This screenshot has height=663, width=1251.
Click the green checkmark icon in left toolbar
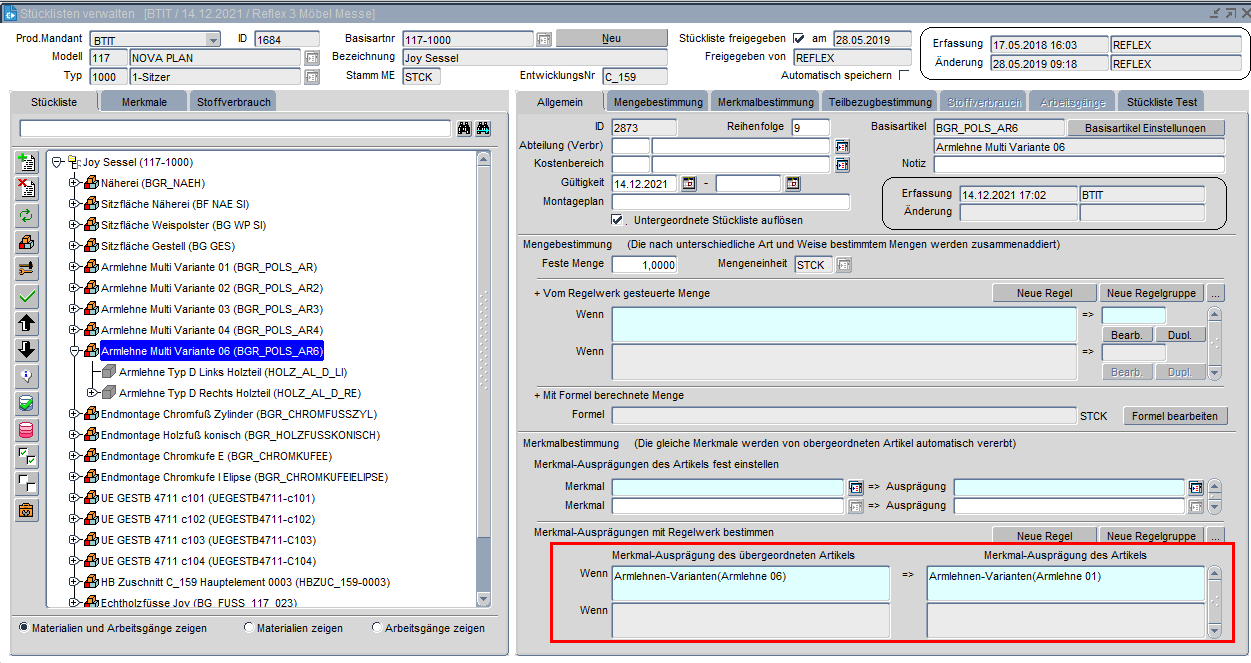coord(27,296)
